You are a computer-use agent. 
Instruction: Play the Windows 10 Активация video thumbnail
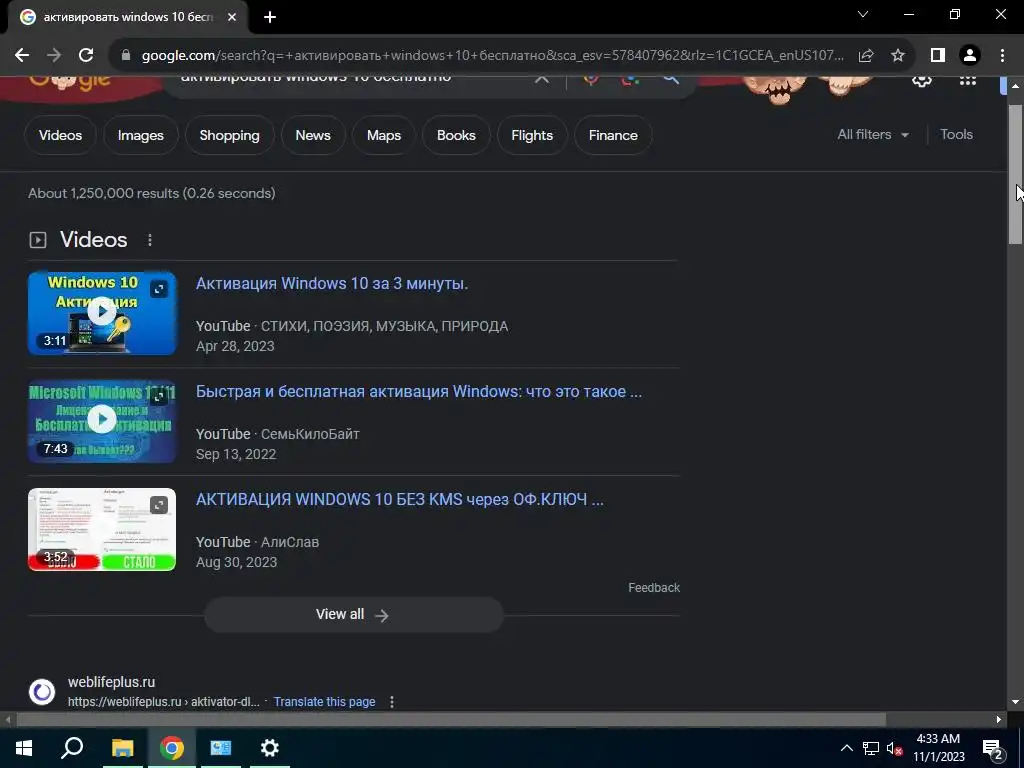point(102,313)
